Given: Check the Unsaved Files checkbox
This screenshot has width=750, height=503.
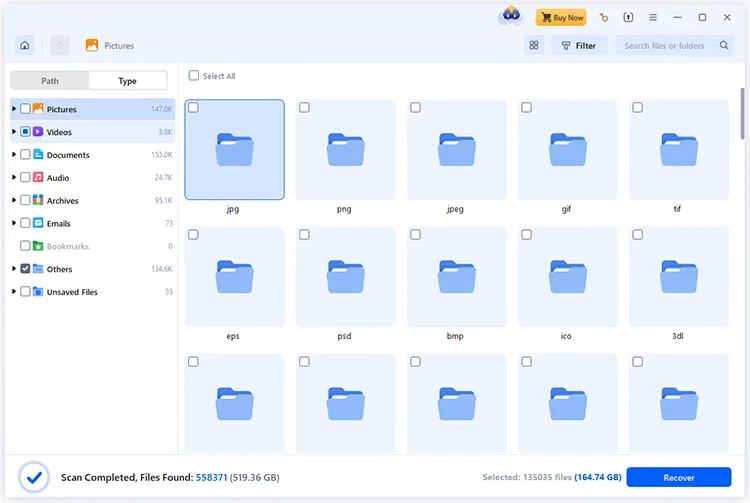Looking at the screenshot, I should click(25, 292).
